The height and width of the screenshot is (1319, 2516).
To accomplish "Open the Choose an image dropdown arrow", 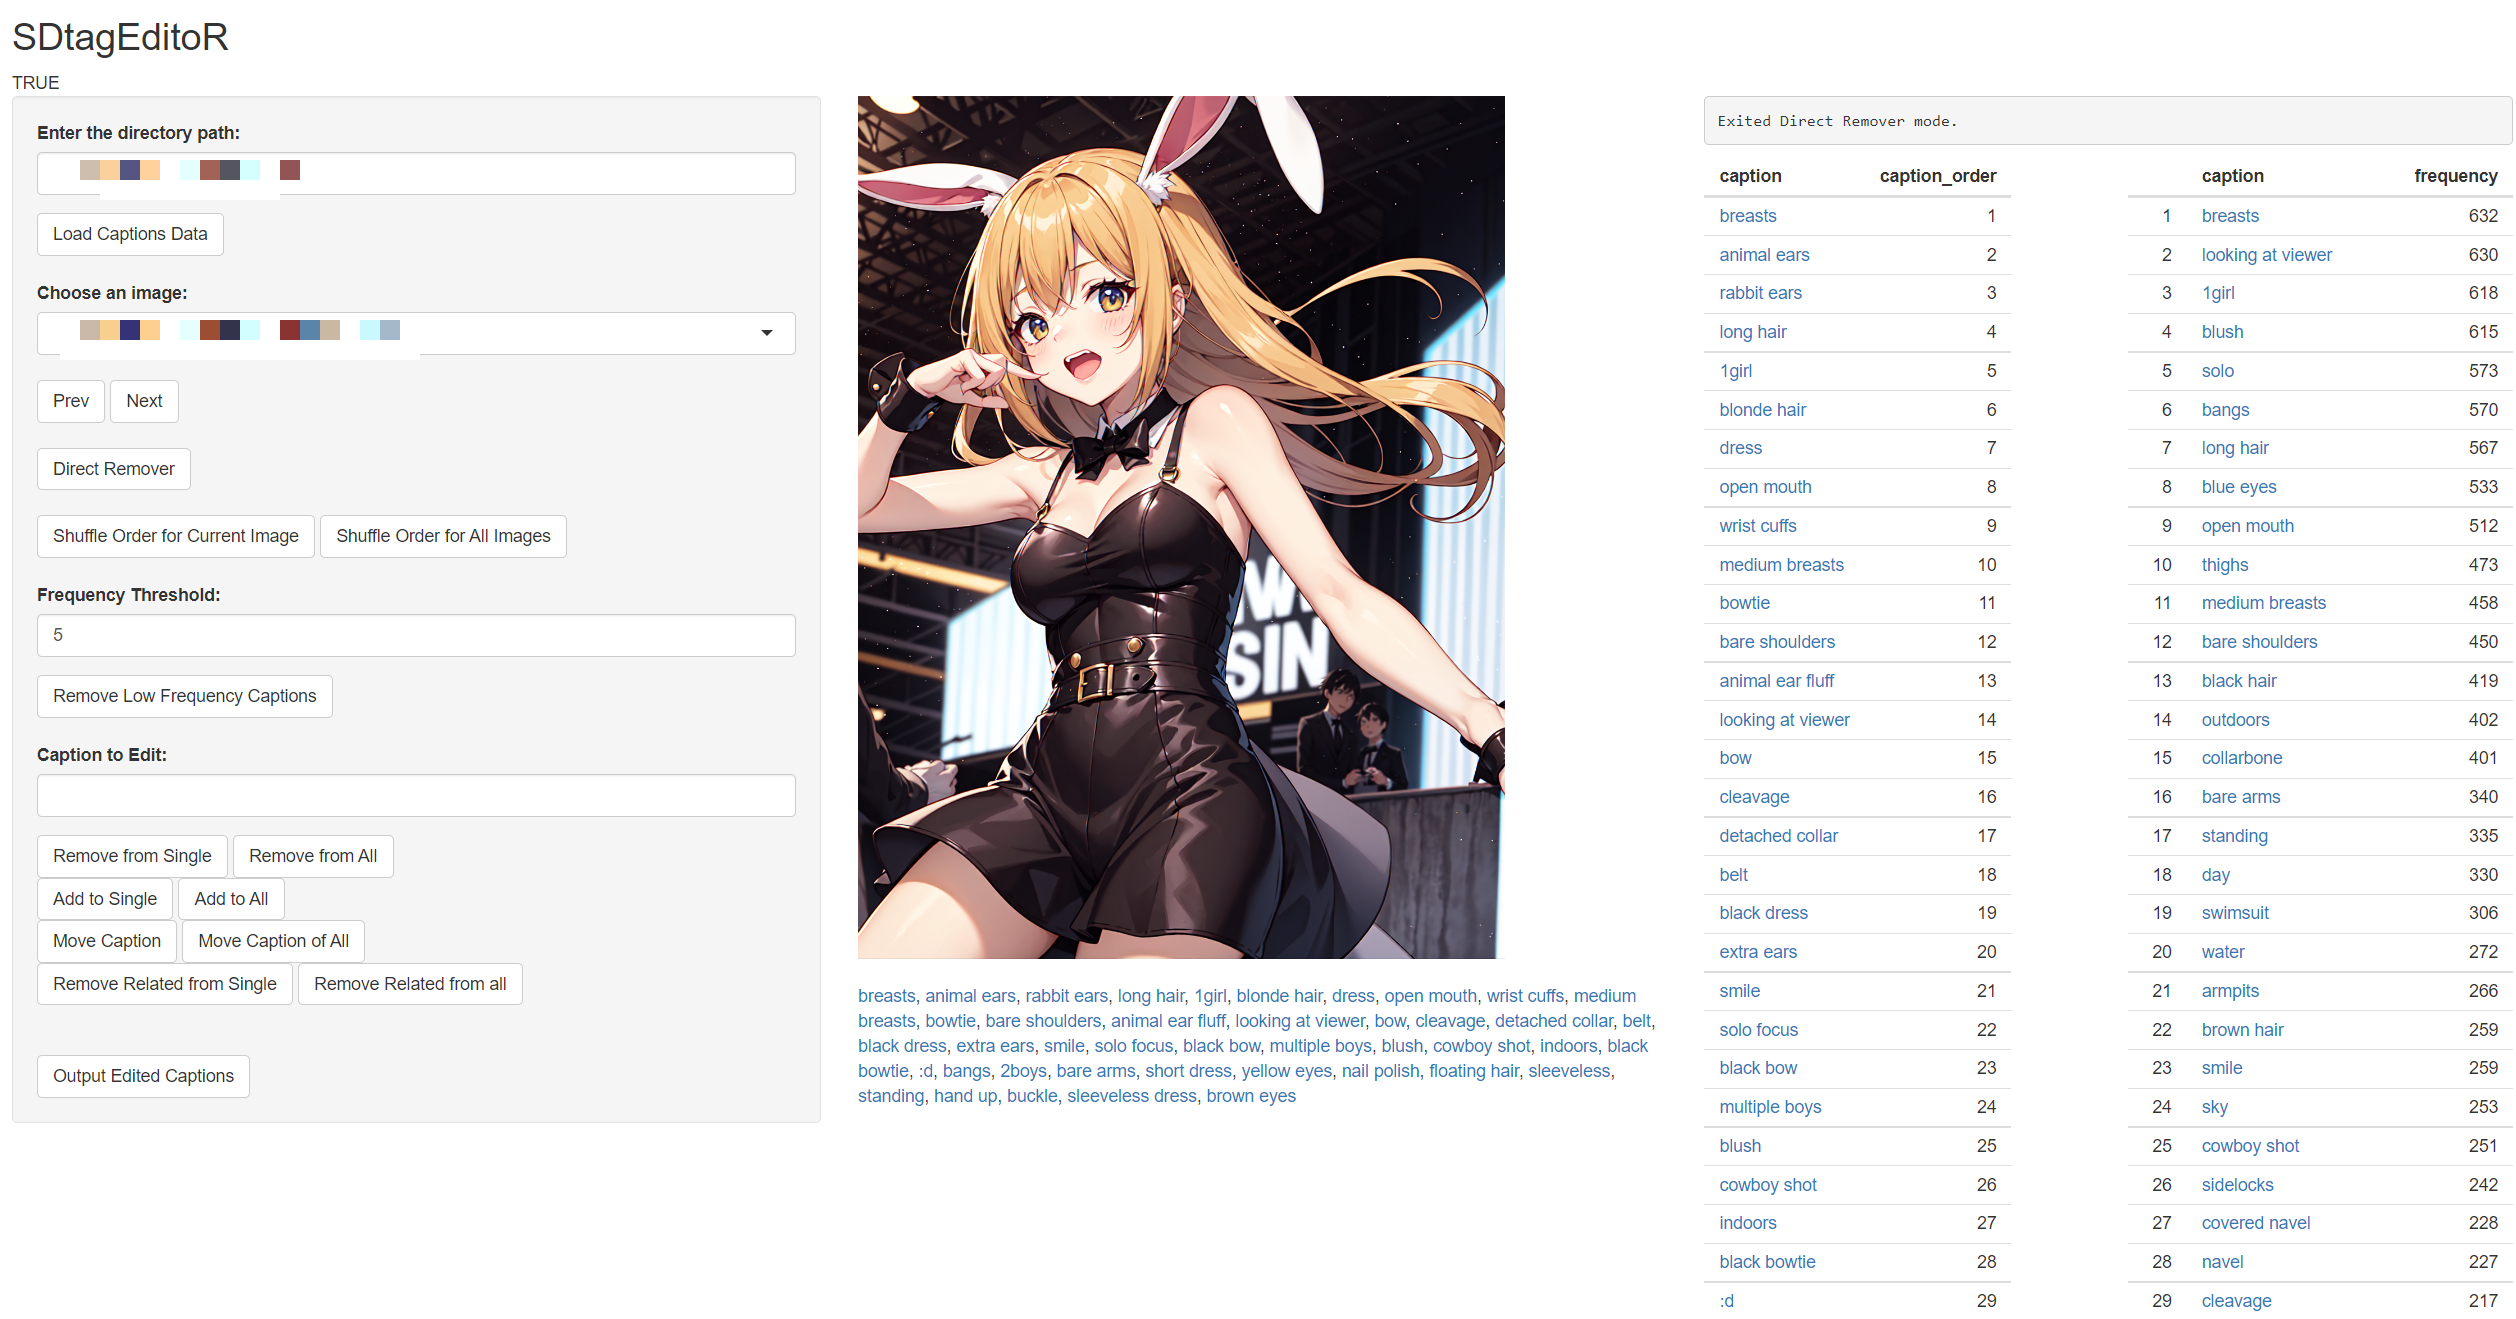I will click(x=766, y=333).
